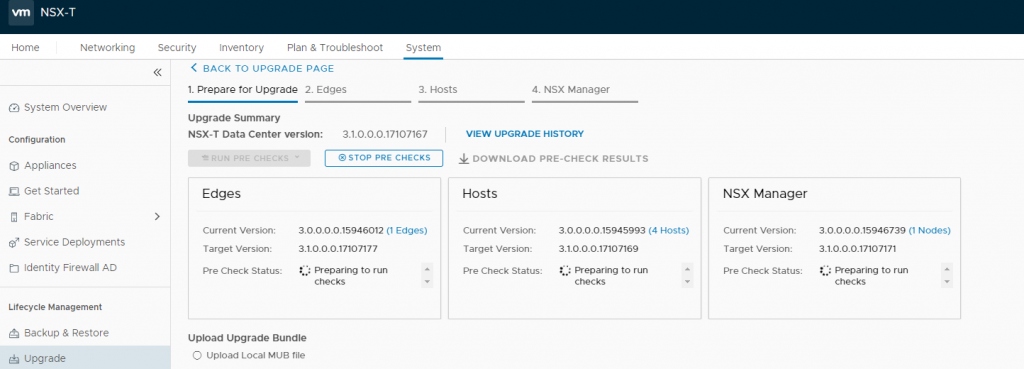Open the Networking tab

point(107,48)
